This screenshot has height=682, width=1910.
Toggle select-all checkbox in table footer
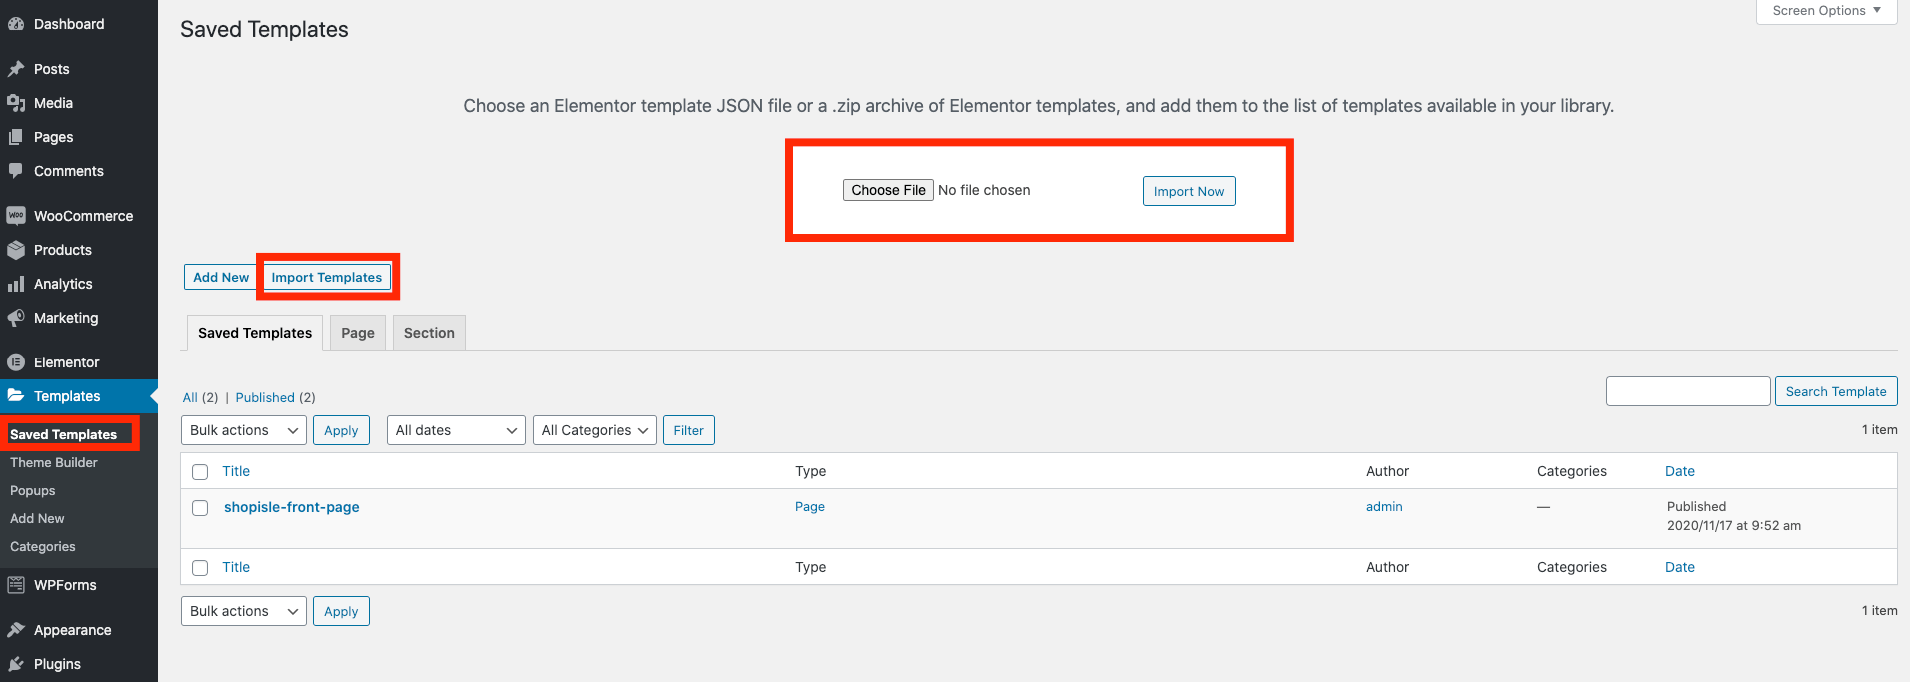tap(200, 568)
